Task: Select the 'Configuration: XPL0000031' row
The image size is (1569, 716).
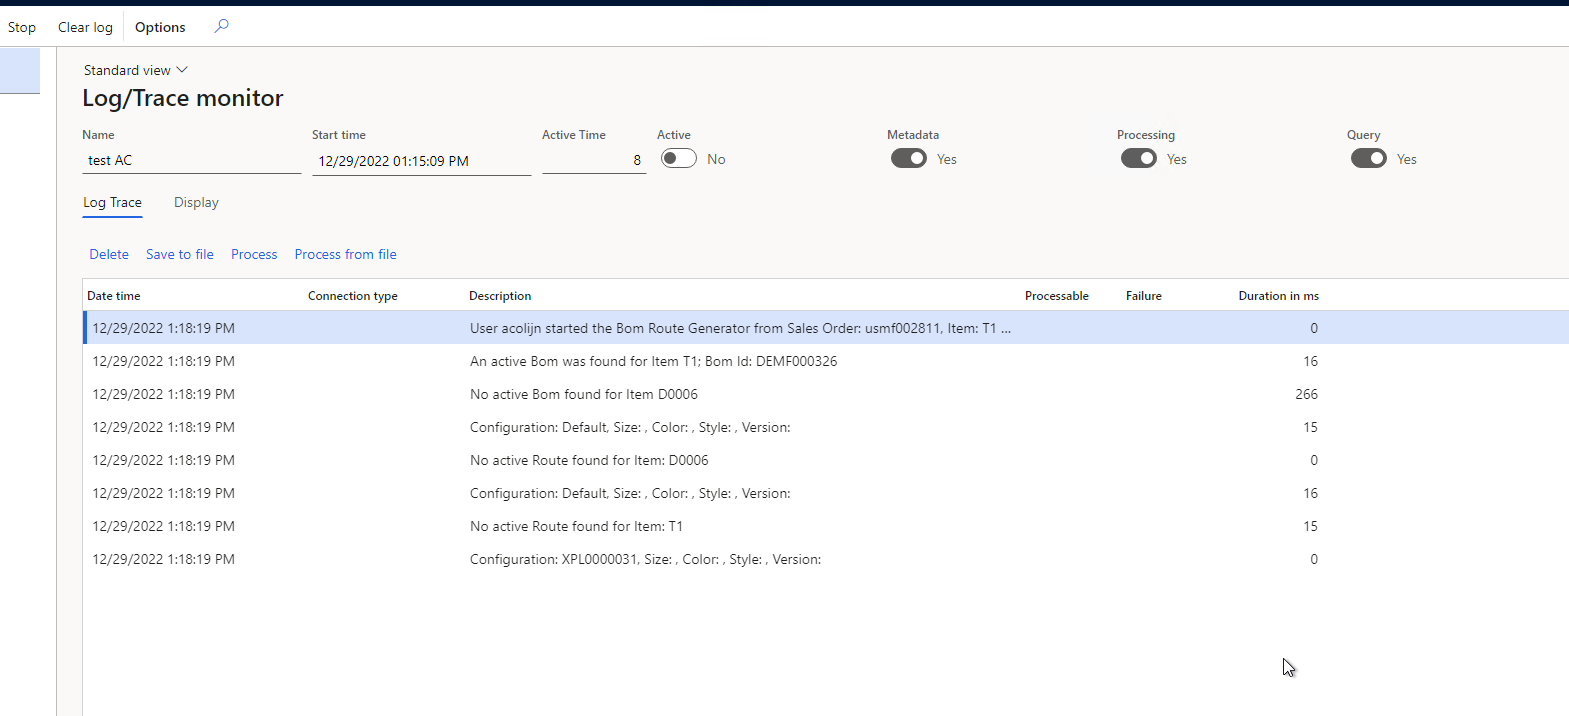Action: [x=826, y=559]
